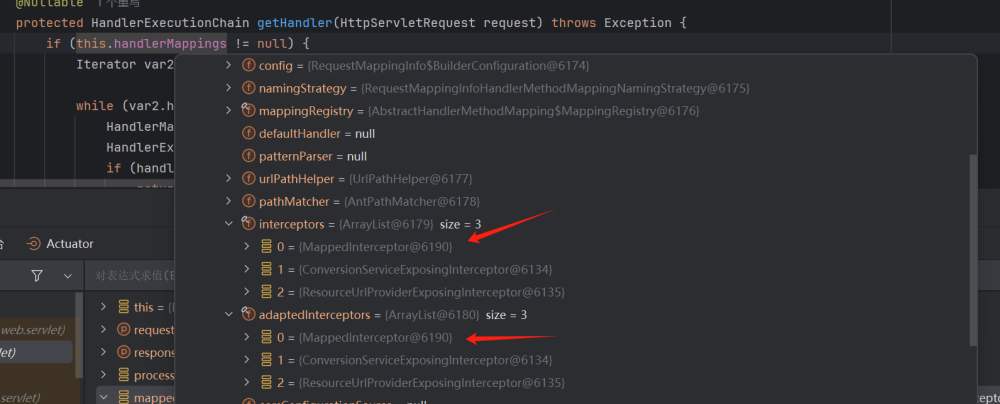Expand adaptedInterceptors element 1 ConversionServiceExposingInterceptor
Screen dimensions: 1000x404
(247, 359)
